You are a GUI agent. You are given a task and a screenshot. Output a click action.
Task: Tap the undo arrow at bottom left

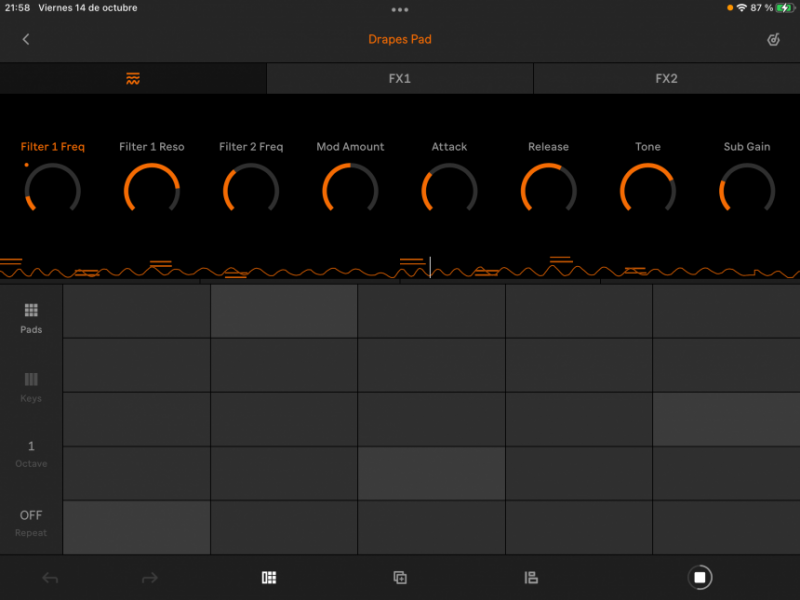[50, 577]
